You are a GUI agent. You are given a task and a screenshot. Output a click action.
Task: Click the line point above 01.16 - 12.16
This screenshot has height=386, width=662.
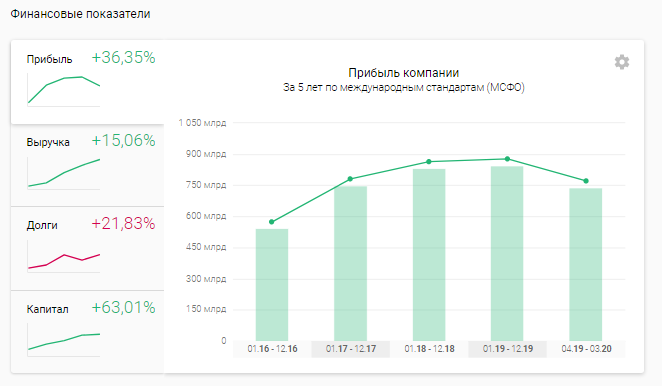[271, 222]
